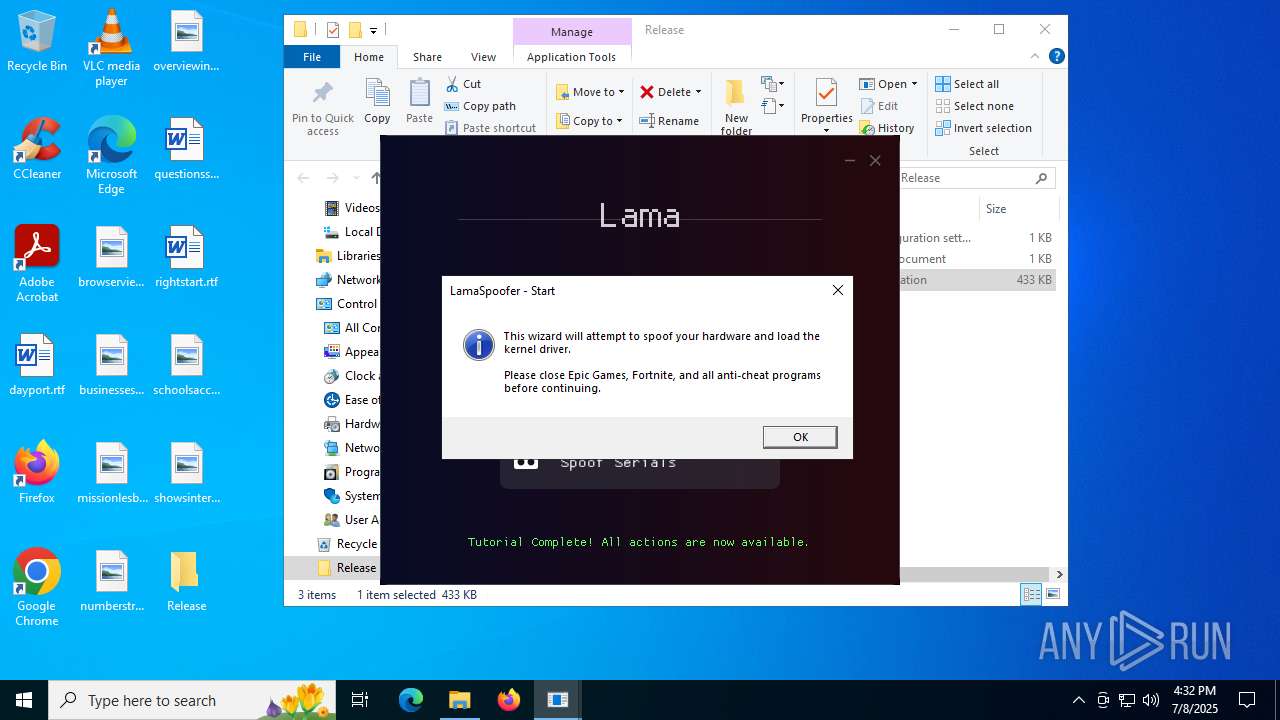This screenshot has width=1280, height=720.
Task: Select Libraries in the navigation pane
Action: pyautogui.click(x=348, y=256)
